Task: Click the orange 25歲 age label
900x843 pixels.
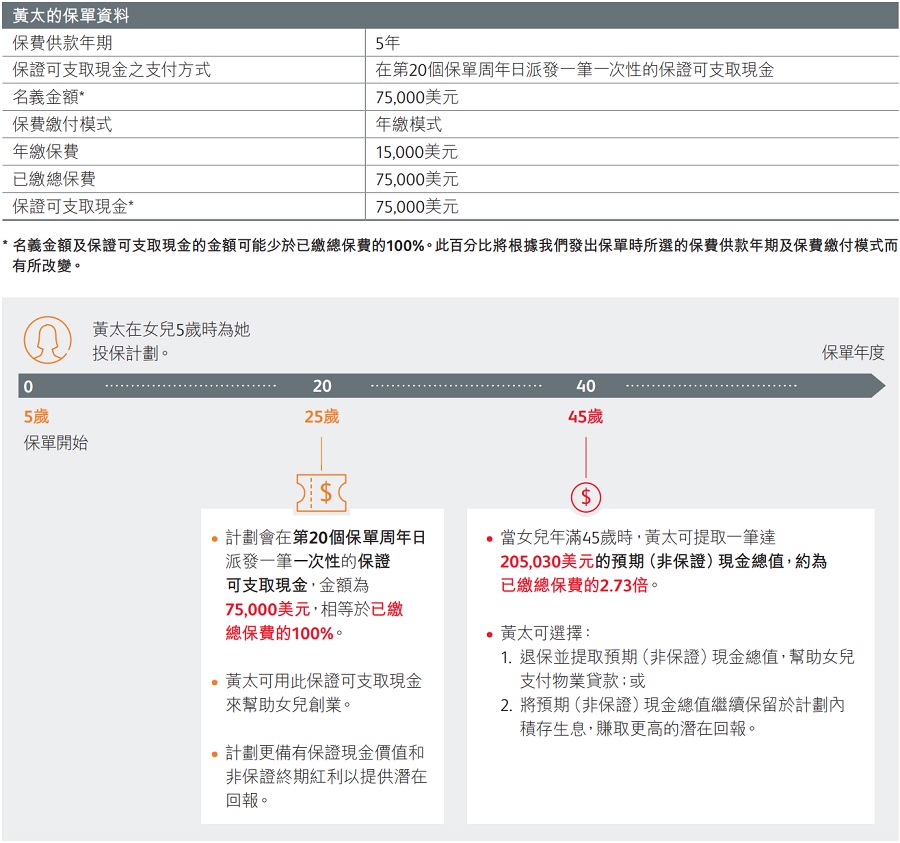Action: pos(321,416)
